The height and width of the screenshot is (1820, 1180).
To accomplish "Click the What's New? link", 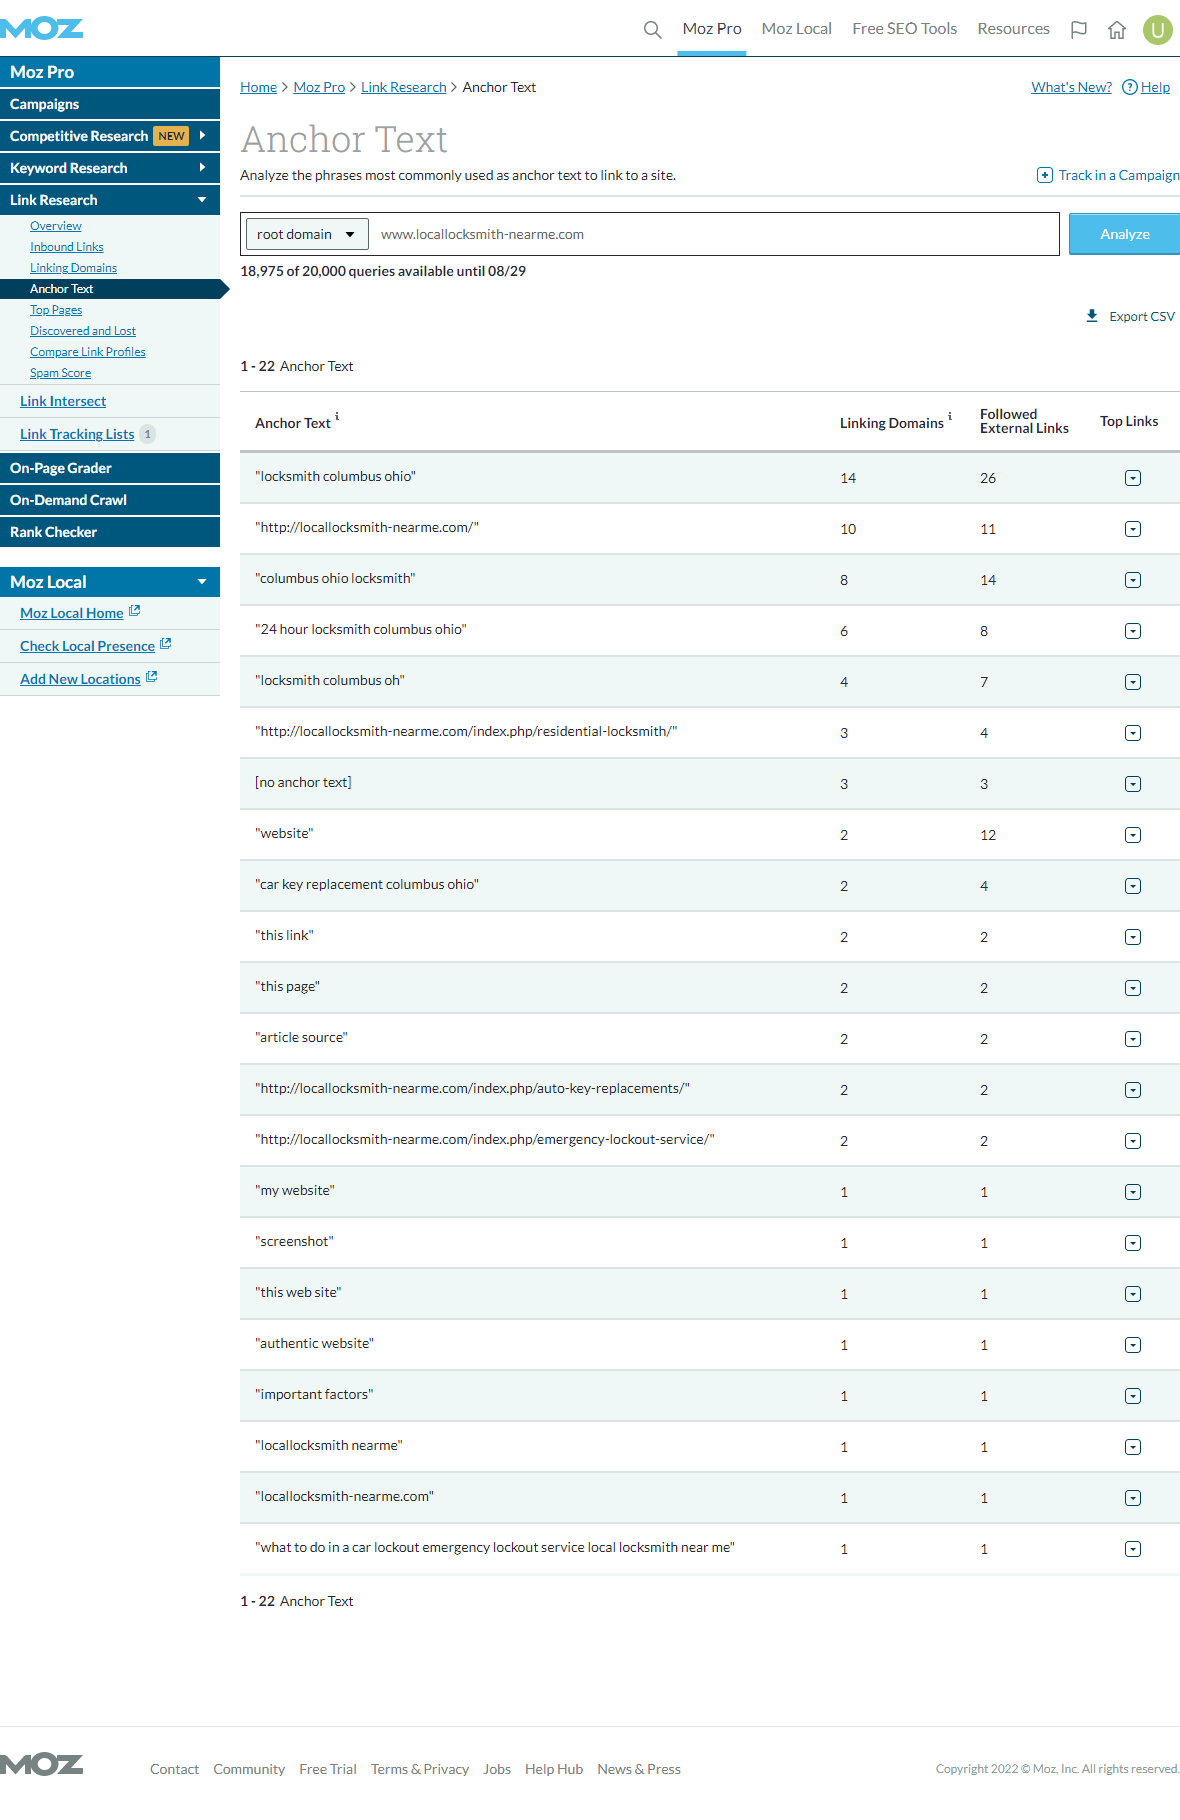I will pos(1071,87).
